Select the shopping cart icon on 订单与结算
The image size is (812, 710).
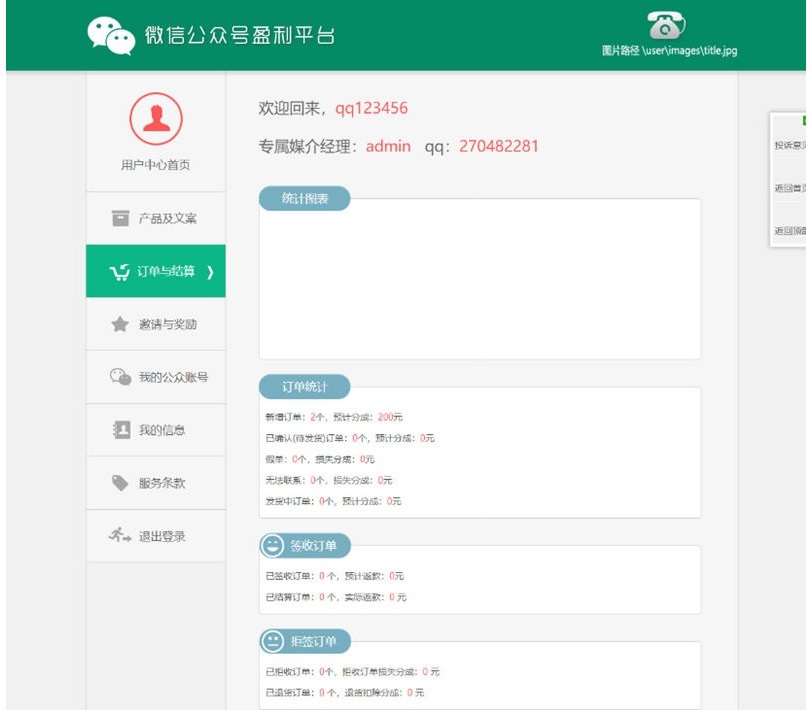123,270
